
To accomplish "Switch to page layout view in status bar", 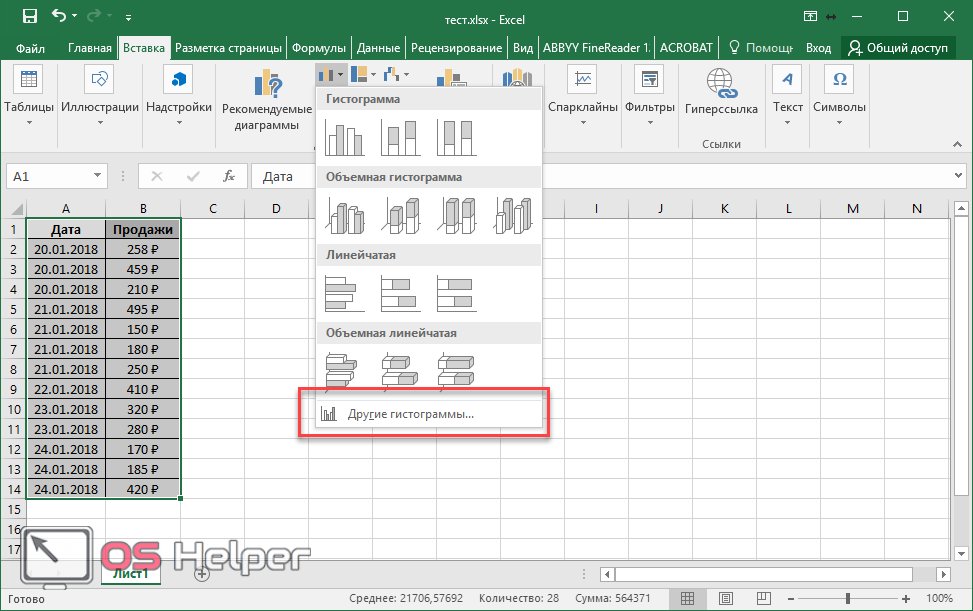I will [726, 598].
